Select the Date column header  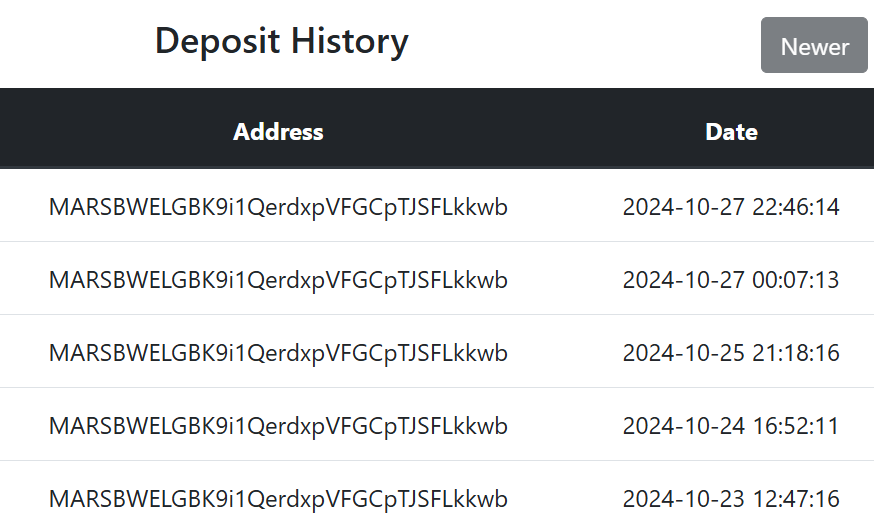coord(731,132)
